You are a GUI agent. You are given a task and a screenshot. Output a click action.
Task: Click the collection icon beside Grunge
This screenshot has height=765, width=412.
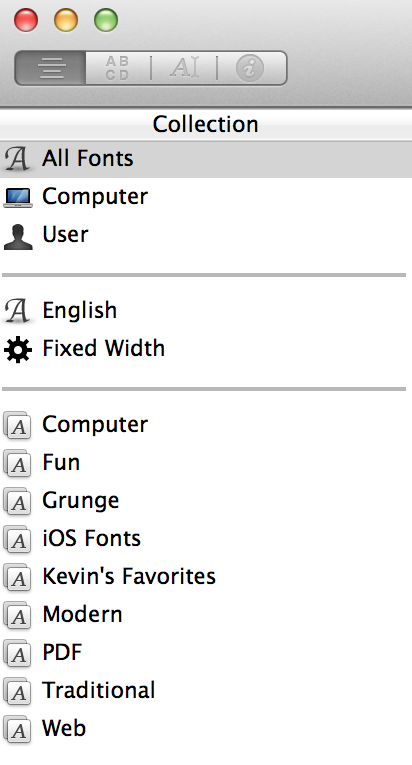[x=18, y=502]
